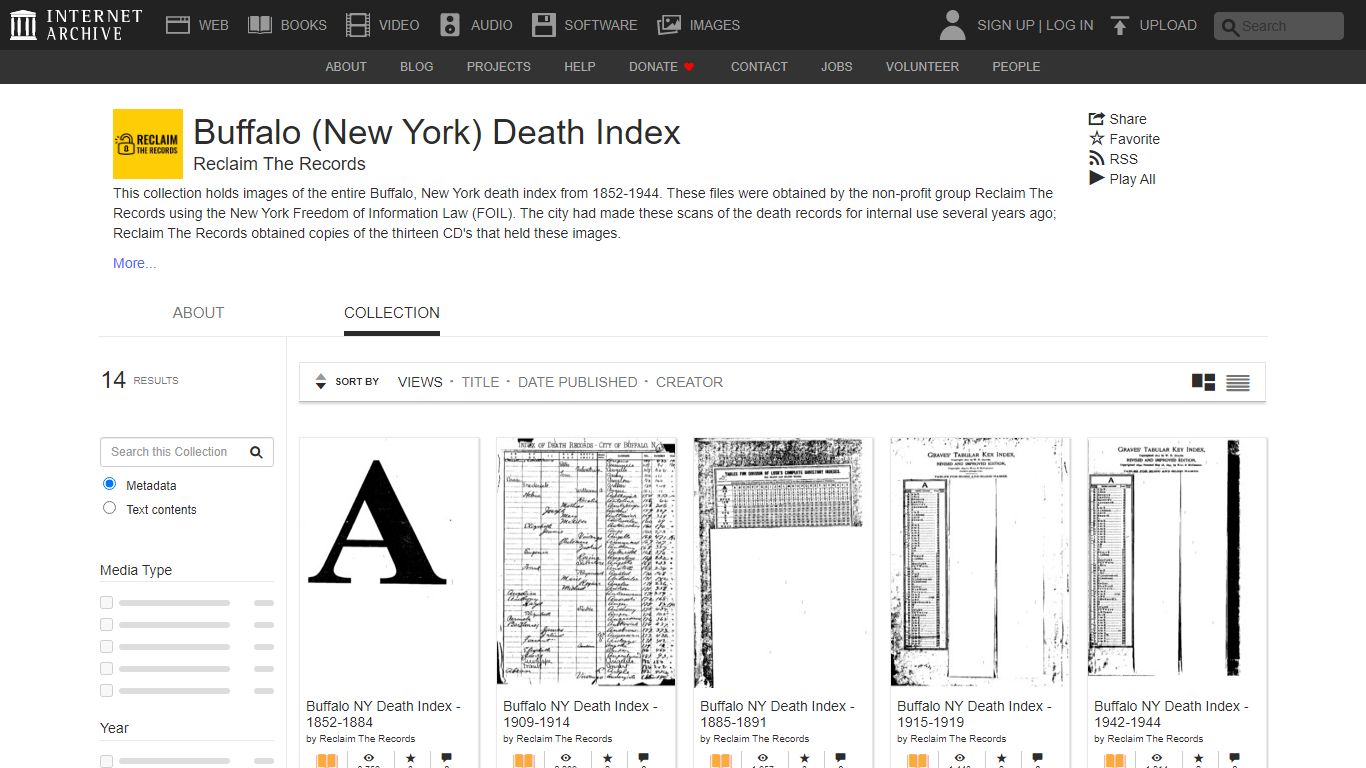Open the Software floppy disk icon
Image resolution: width=1366 pixels, height=768 pixels.
click(543, 25)
